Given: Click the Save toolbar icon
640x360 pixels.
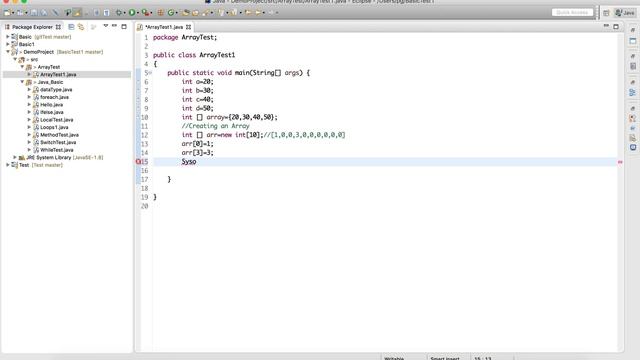Looking at the screenshot, I should tap(34, 13).
